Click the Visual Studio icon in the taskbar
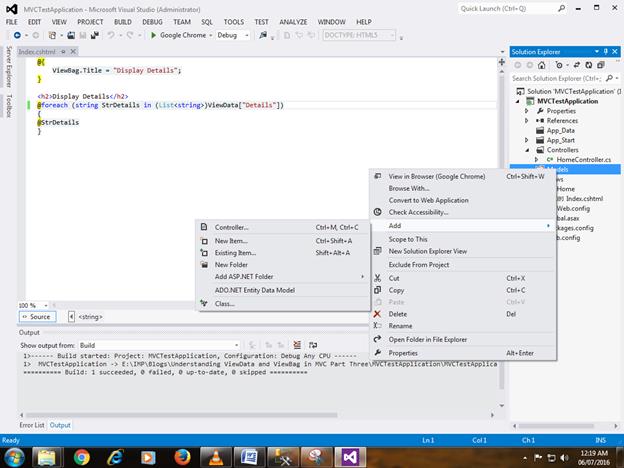 click(x=349, y=455)
